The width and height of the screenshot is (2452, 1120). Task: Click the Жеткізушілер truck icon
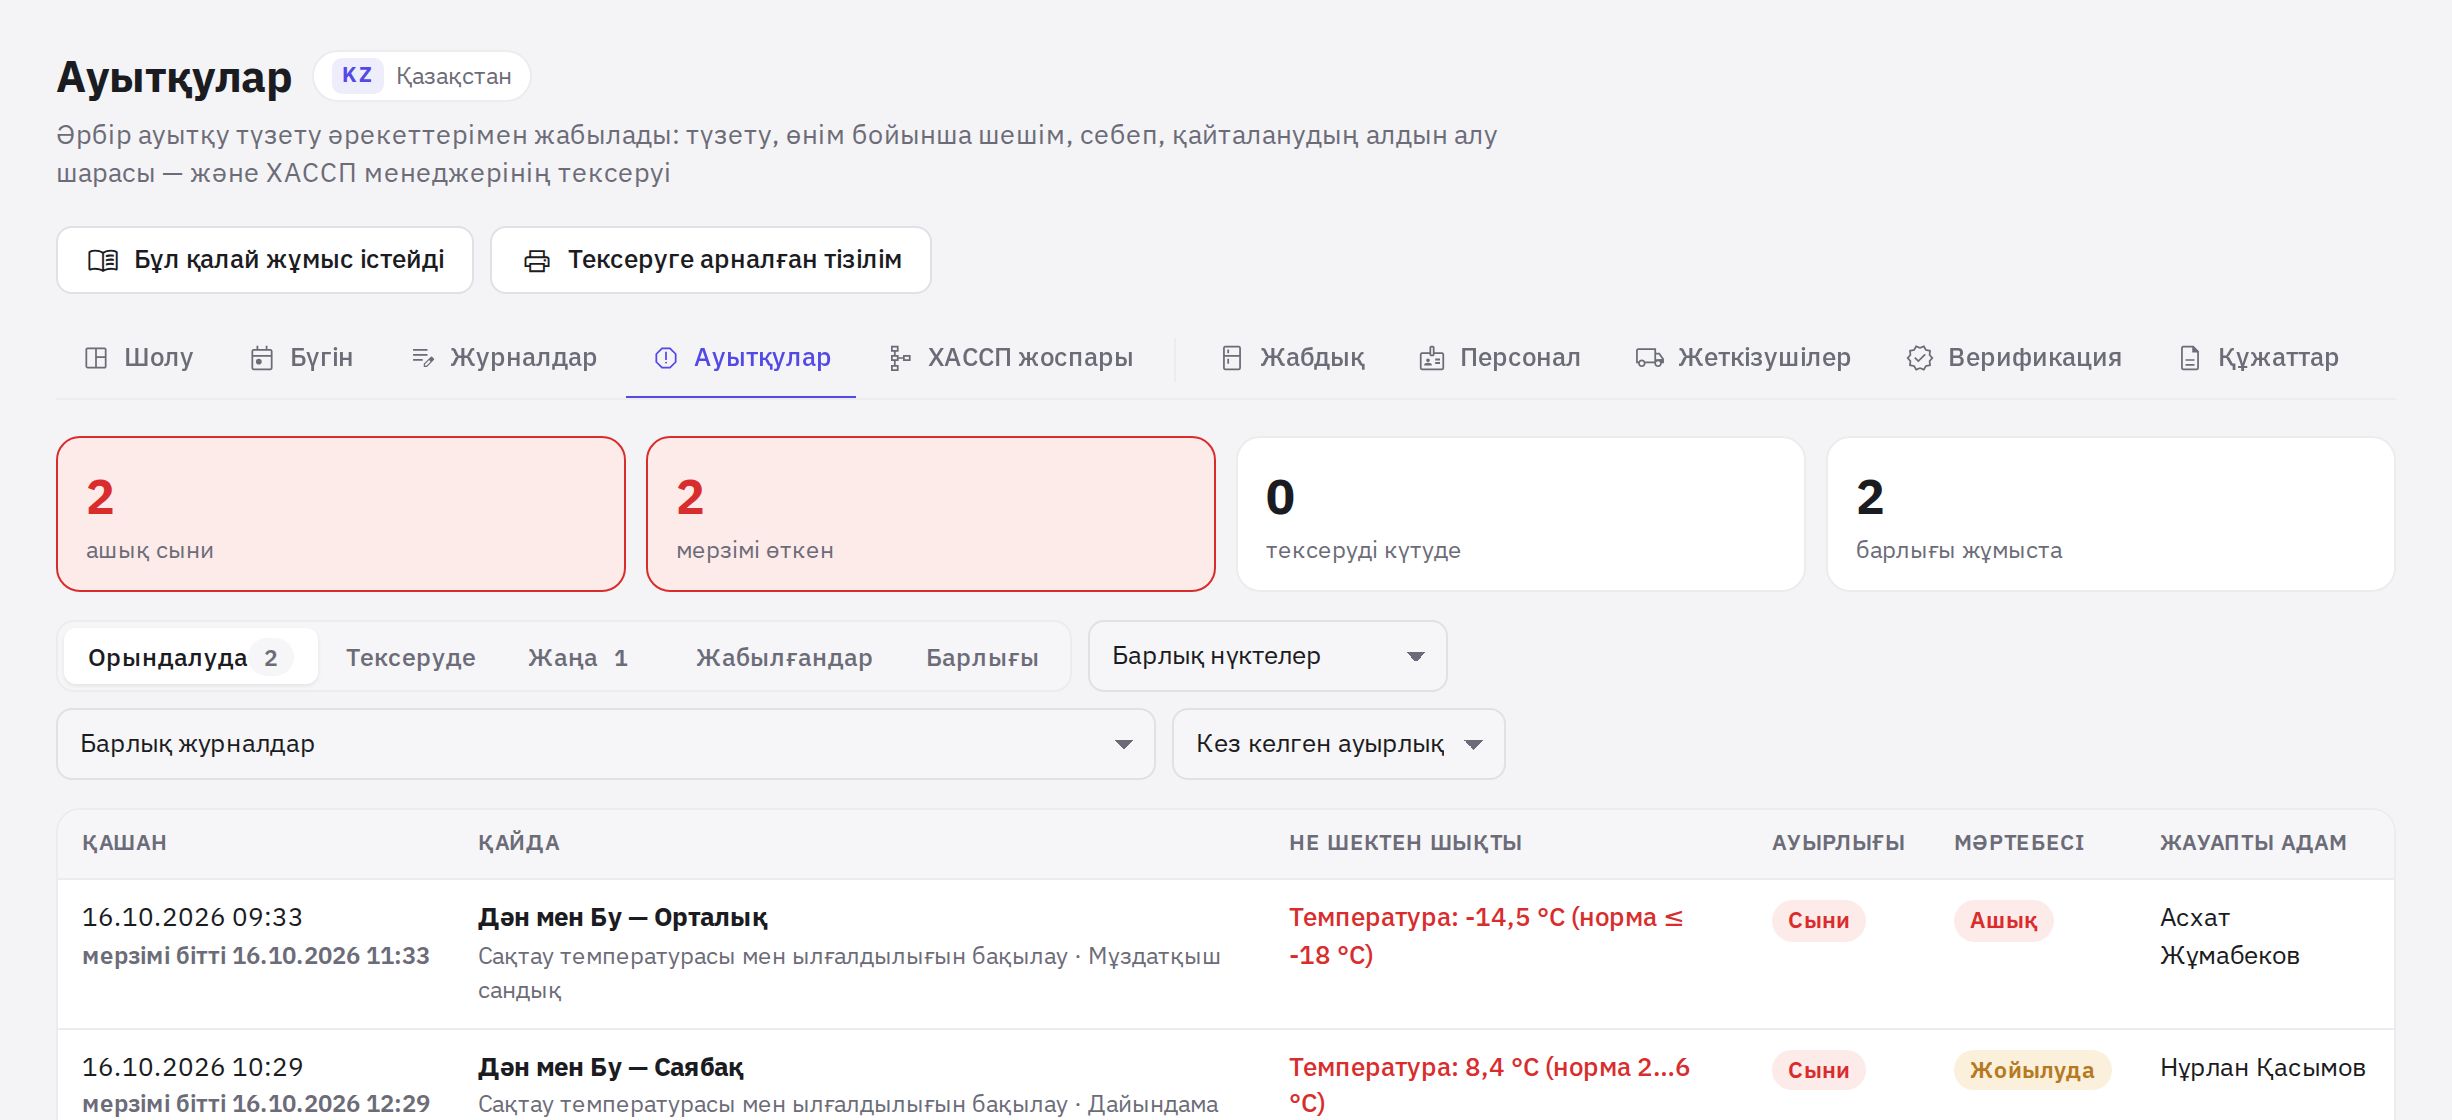1650,358
